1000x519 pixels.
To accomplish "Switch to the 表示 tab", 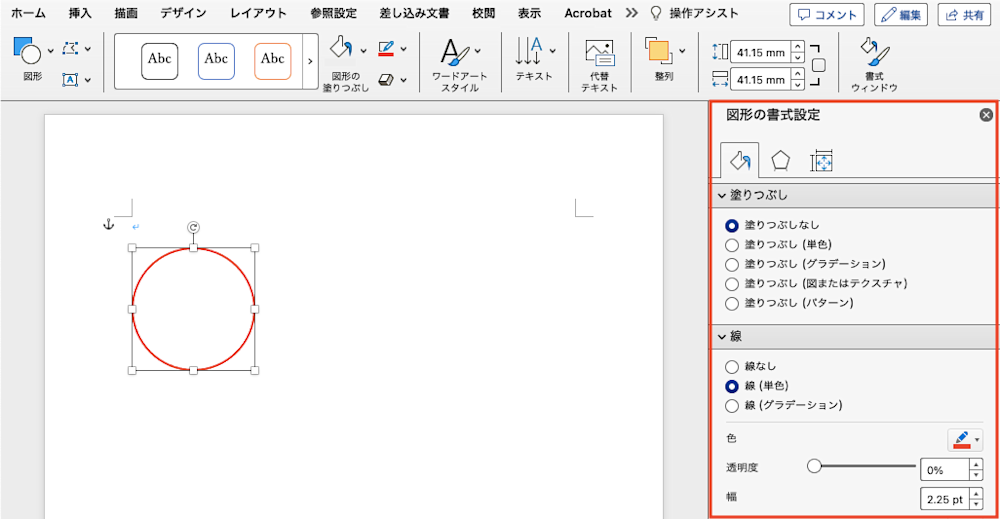I will pyautogui.click(x=529, y=13).
